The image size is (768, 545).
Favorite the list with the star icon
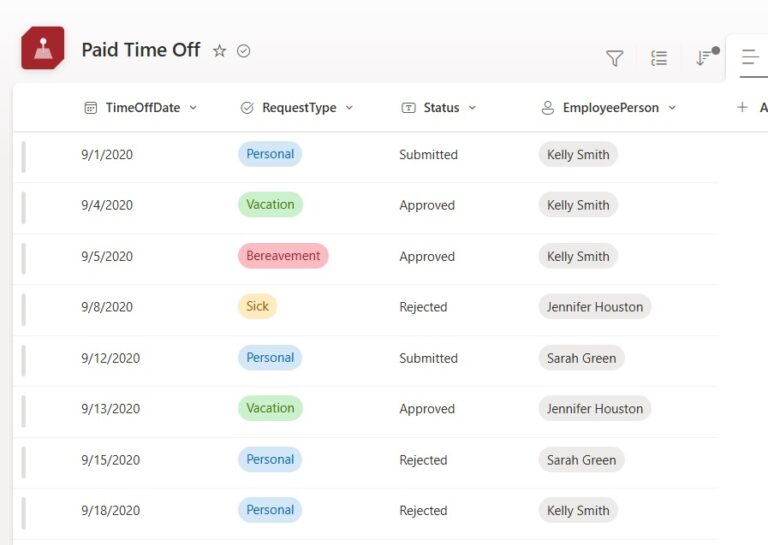(219, 51)
